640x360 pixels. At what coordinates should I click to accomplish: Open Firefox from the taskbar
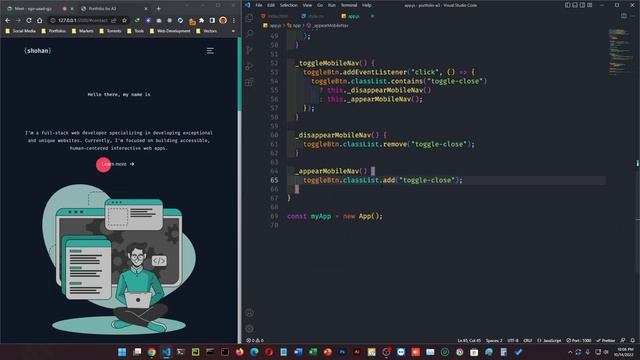(240, 352)
